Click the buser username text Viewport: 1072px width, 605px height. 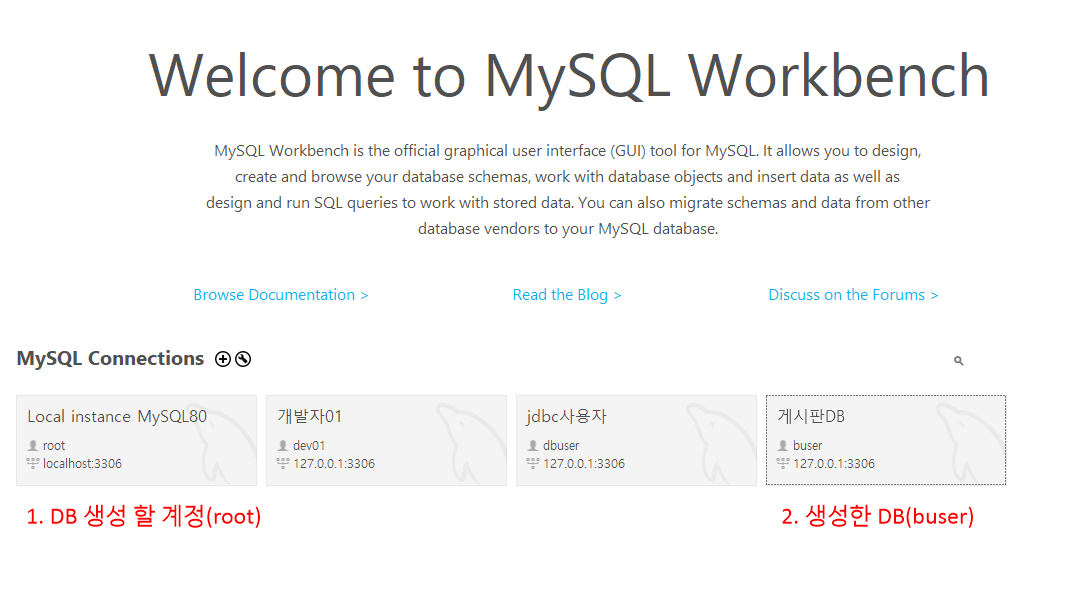(x=807, y=445)
